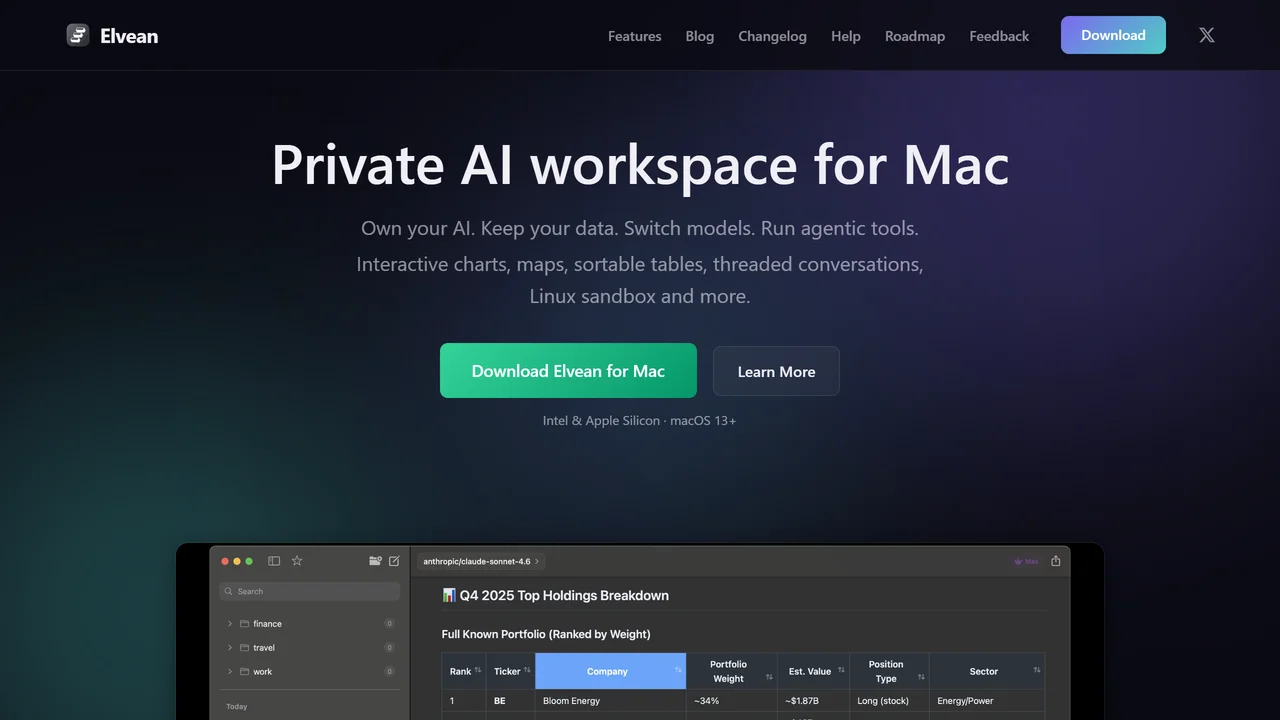Click the ~$1.87B value cell
The image size is (1280, 720).
[x=813, y=701]
